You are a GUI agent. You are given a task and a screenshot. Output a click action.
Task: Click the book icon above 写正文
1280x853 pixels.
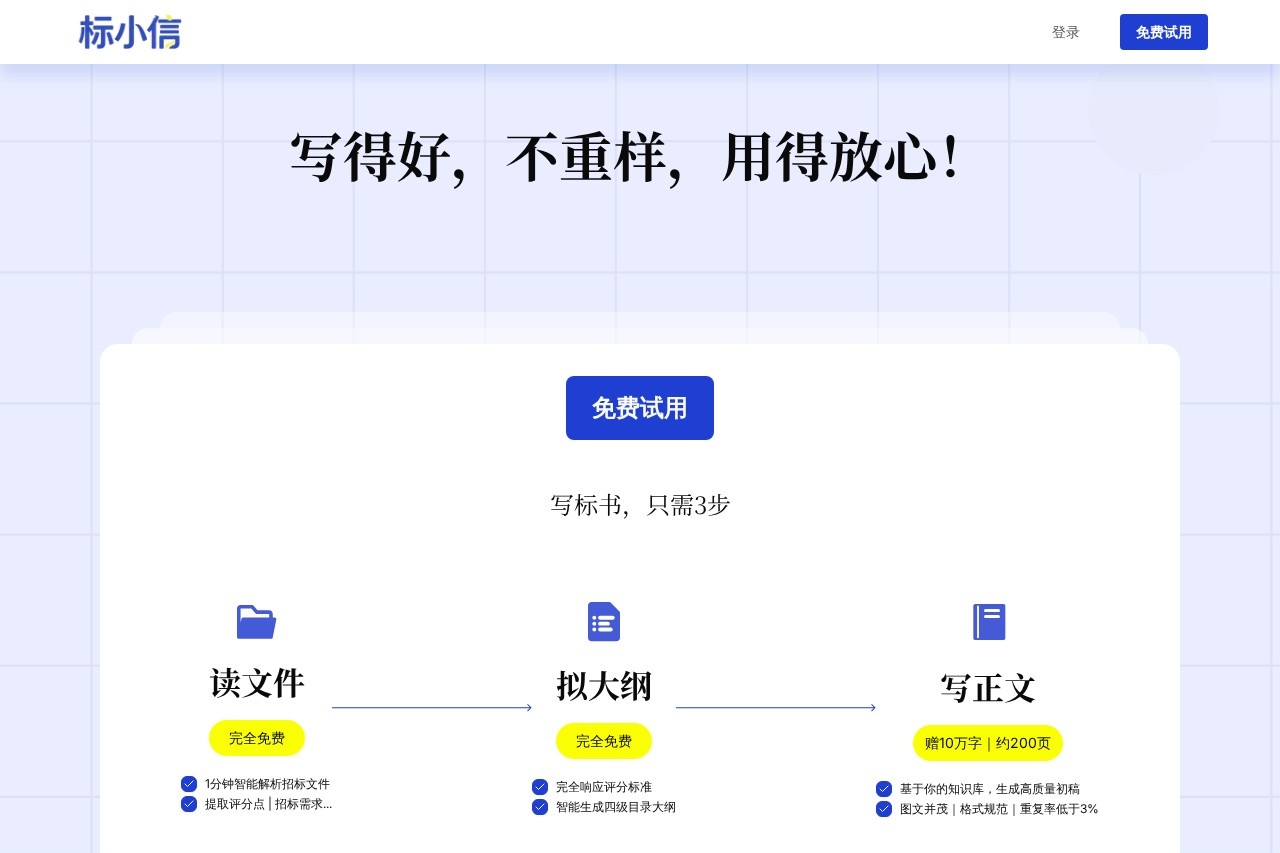pos(989,622)
